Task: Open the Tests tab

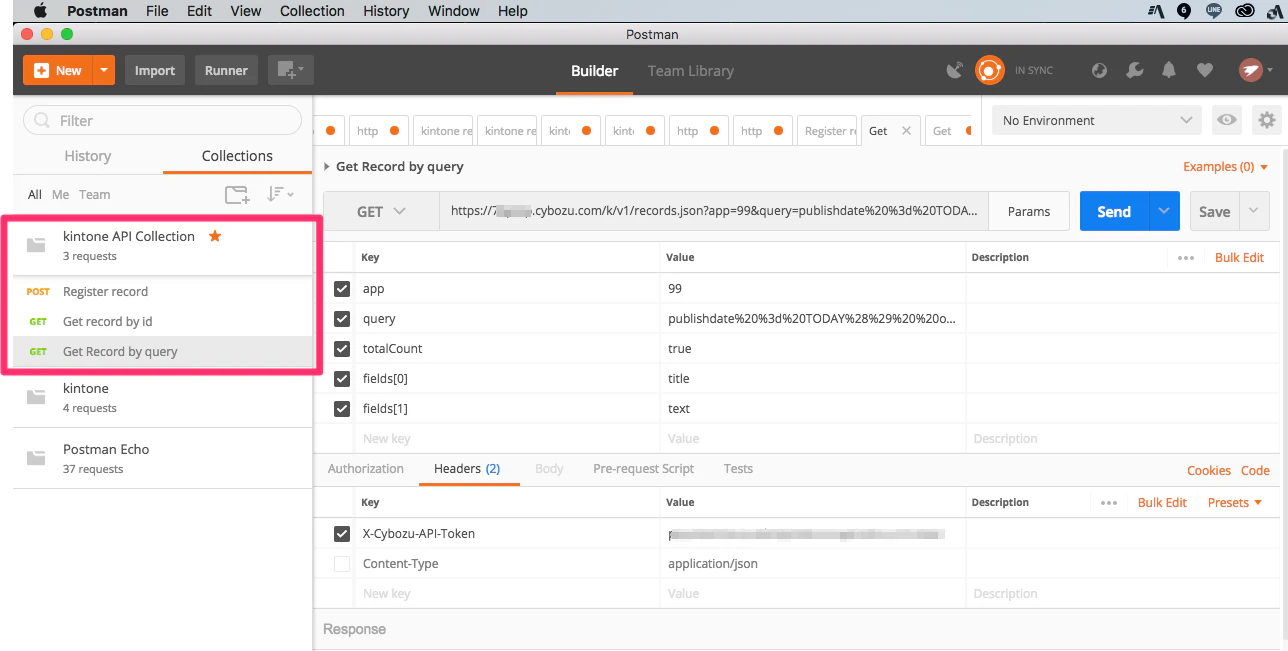Action: coord(738,469)
